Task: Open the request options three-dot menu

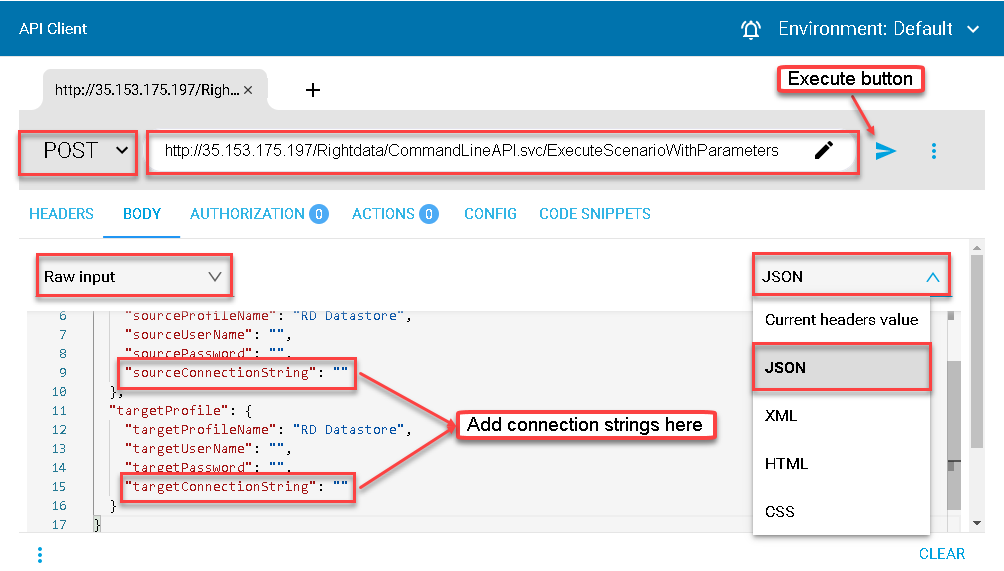Action: click(x=934, y=151)
